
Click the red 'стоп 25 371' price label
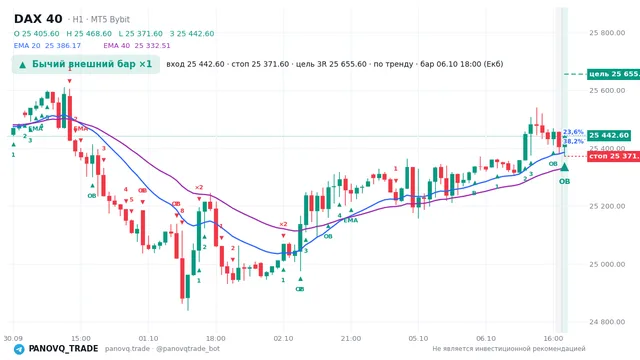613,156
